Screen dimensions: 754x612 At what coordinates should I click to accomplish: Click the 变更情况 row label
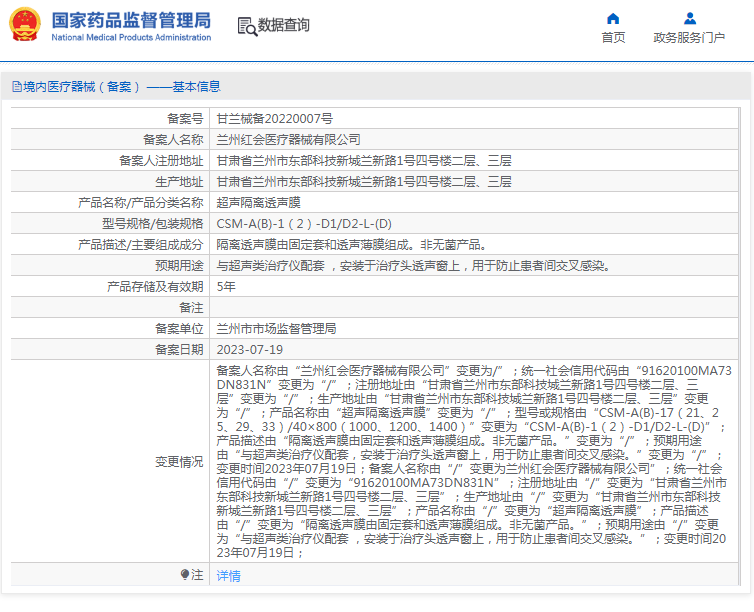(x=179, y=462)
